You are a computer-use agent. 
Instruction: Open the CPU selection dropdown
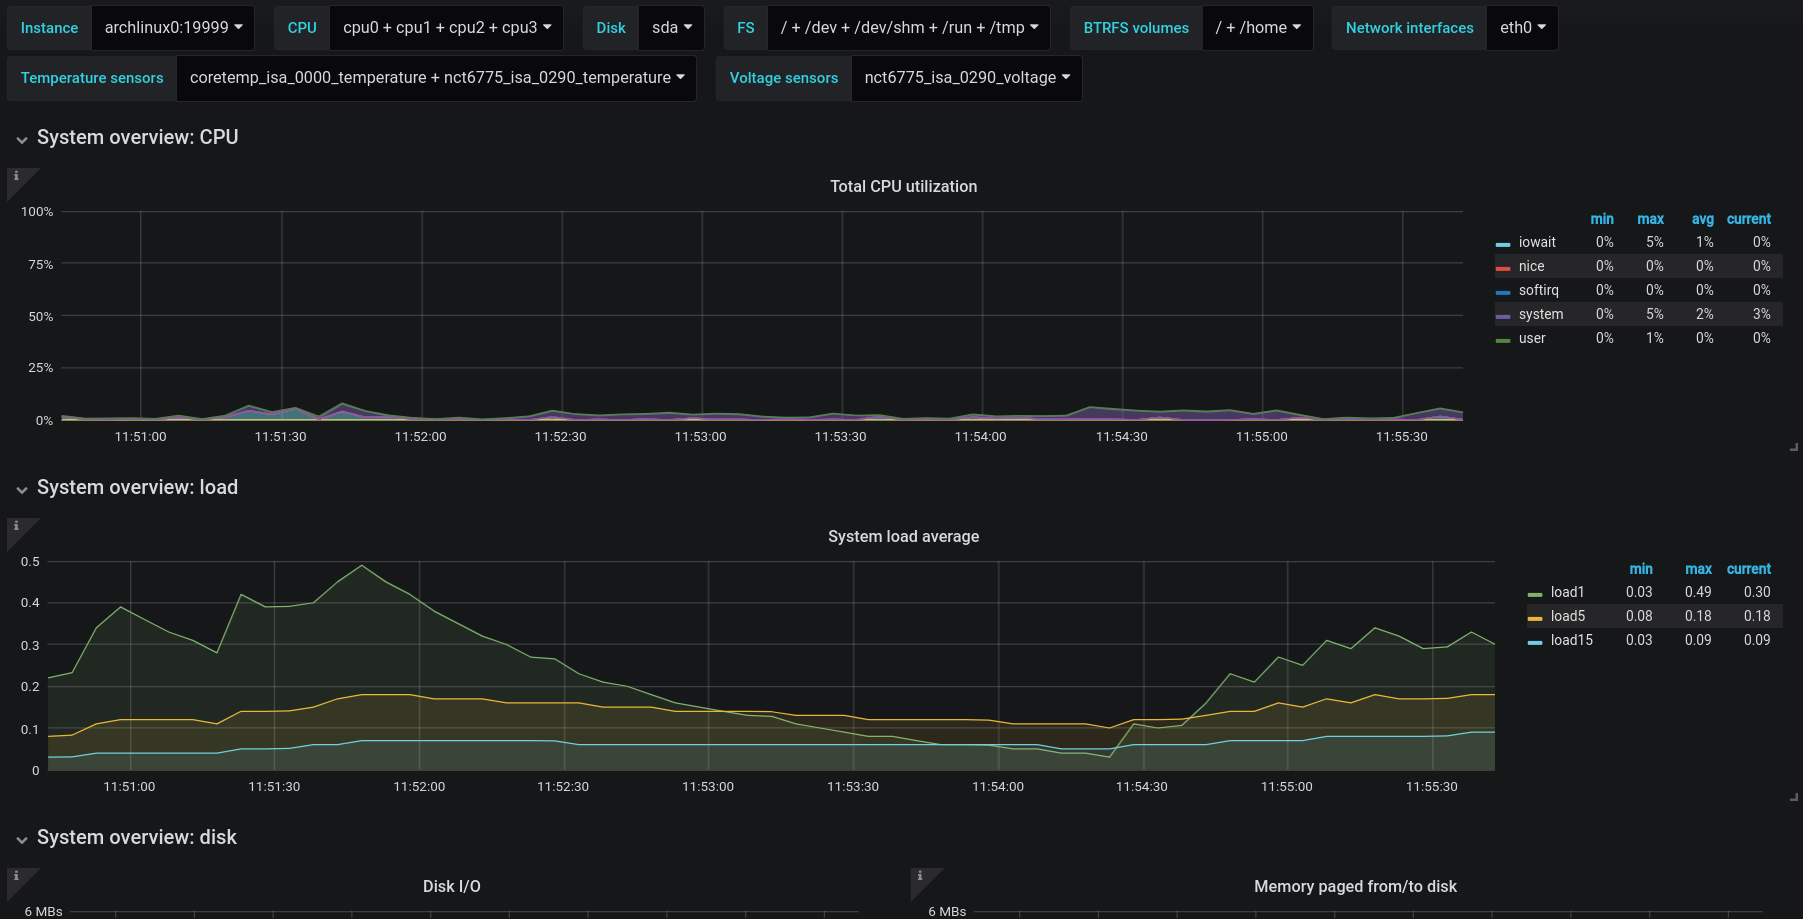446,28
